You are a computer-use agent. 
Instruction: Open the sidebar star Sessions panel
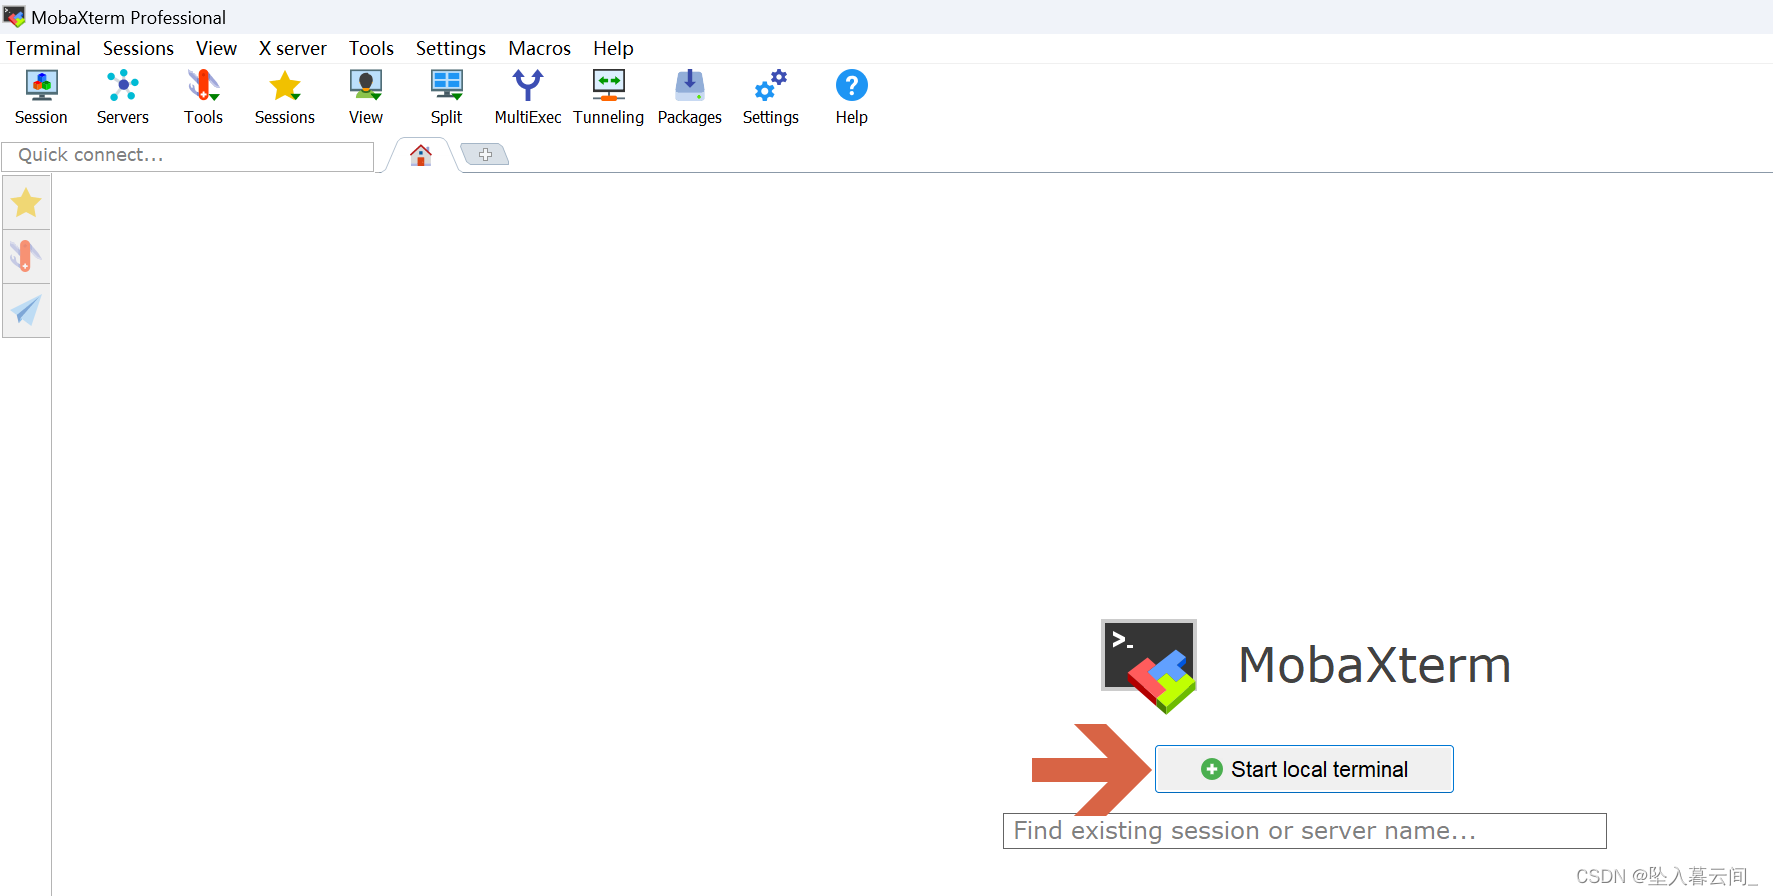(26, 203)
